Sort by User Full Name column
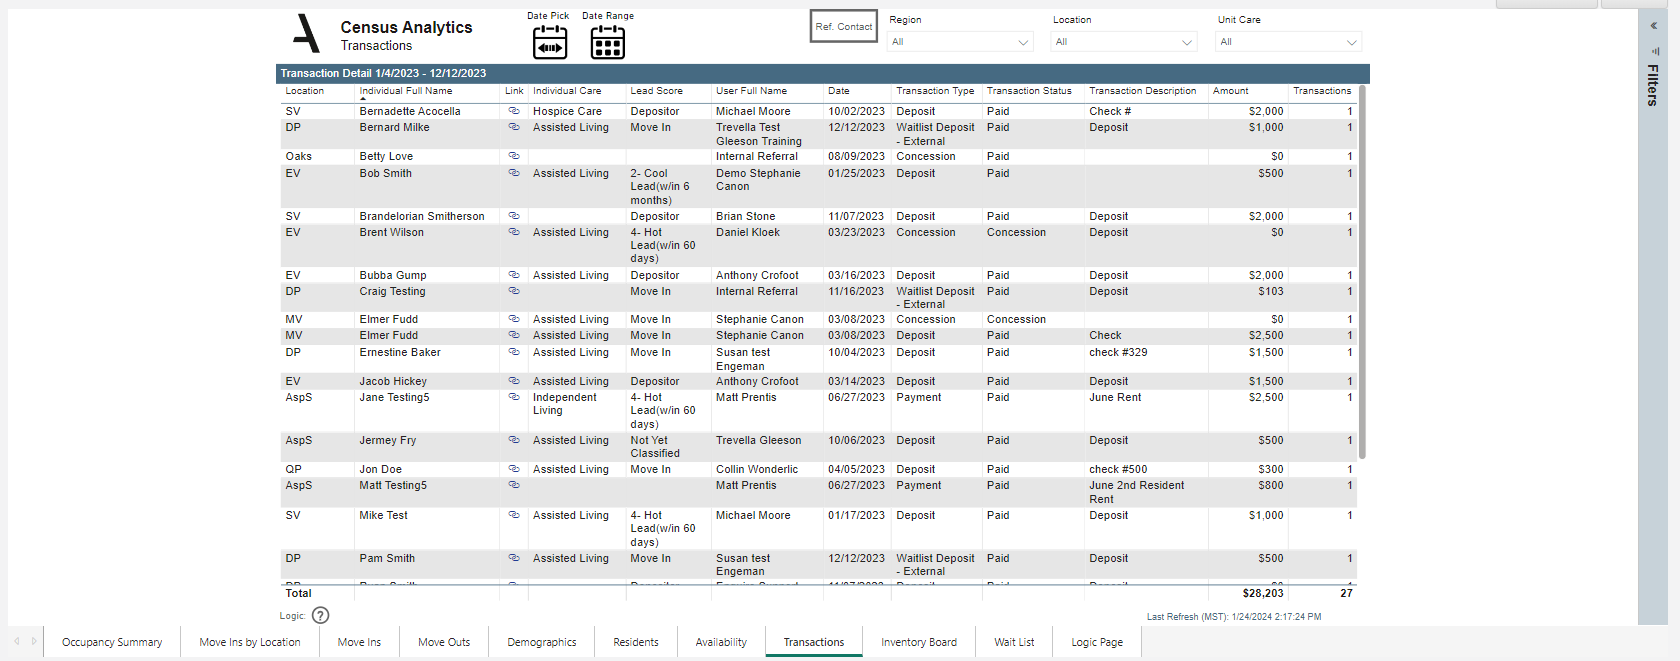This screenshot has height=661, width=1680. [x=751, y=91]
